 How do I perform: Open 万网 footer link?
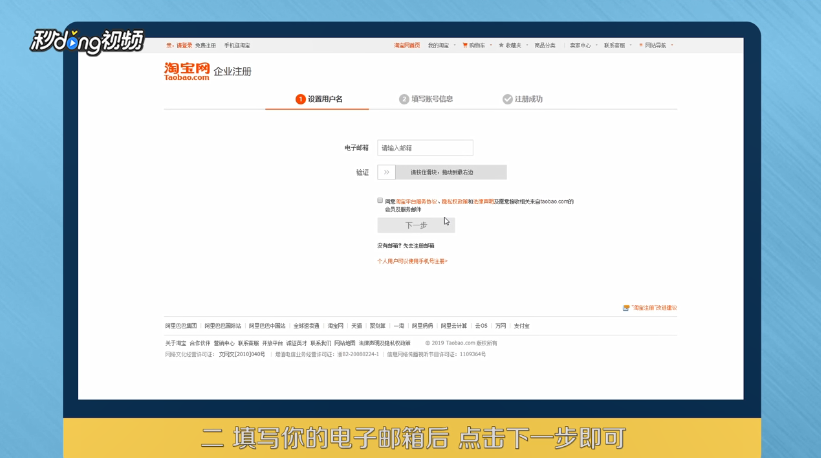coord(501,326)
